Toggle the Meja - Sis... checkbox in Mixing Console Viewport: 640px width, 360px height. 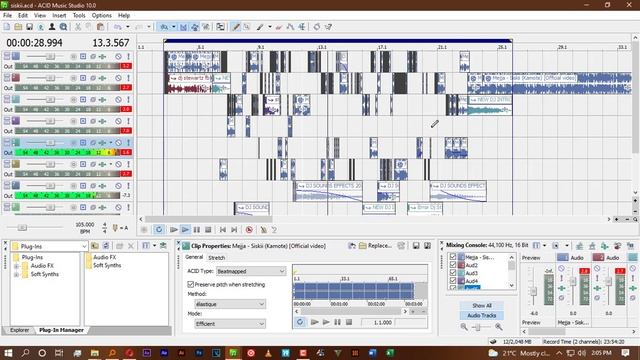pyautogui.click(x=453, y=257)
